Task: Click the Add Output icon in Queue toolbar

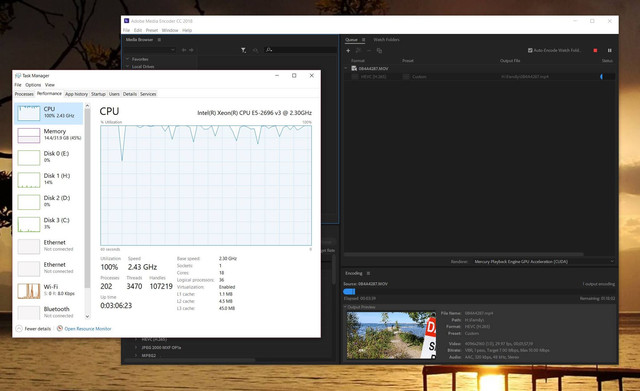Action: [x=358, y=51]
